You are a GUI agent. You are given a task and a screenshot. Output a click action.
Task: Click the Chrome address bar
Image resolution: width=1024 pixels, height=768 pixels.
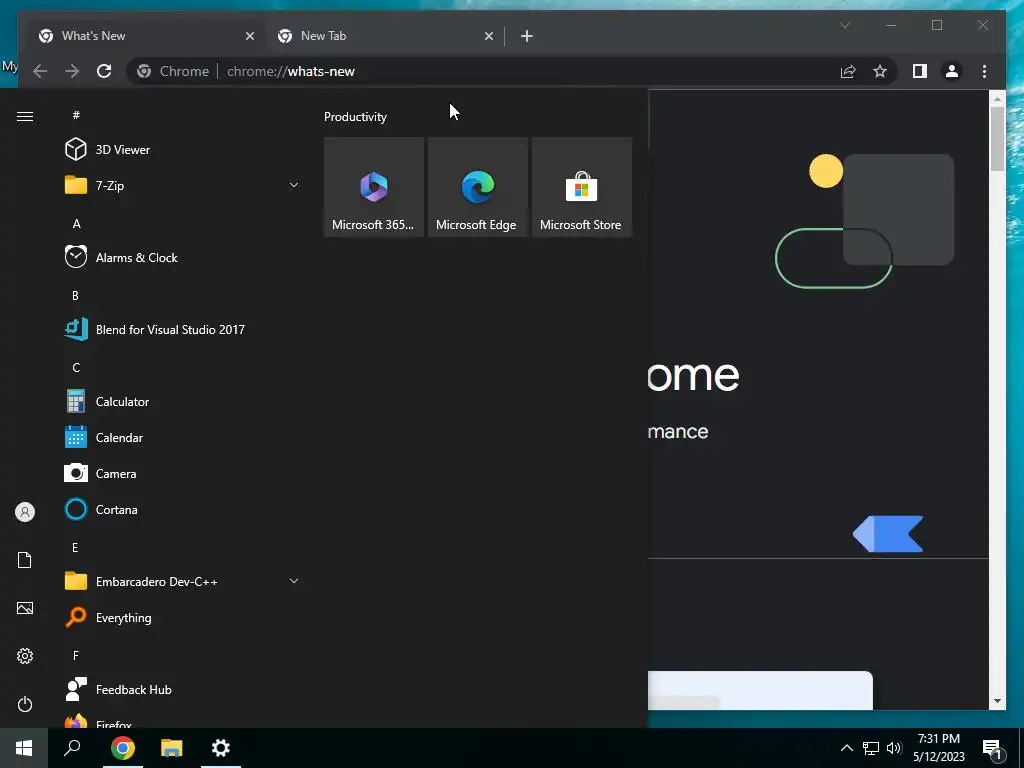(x=513, y=71)
